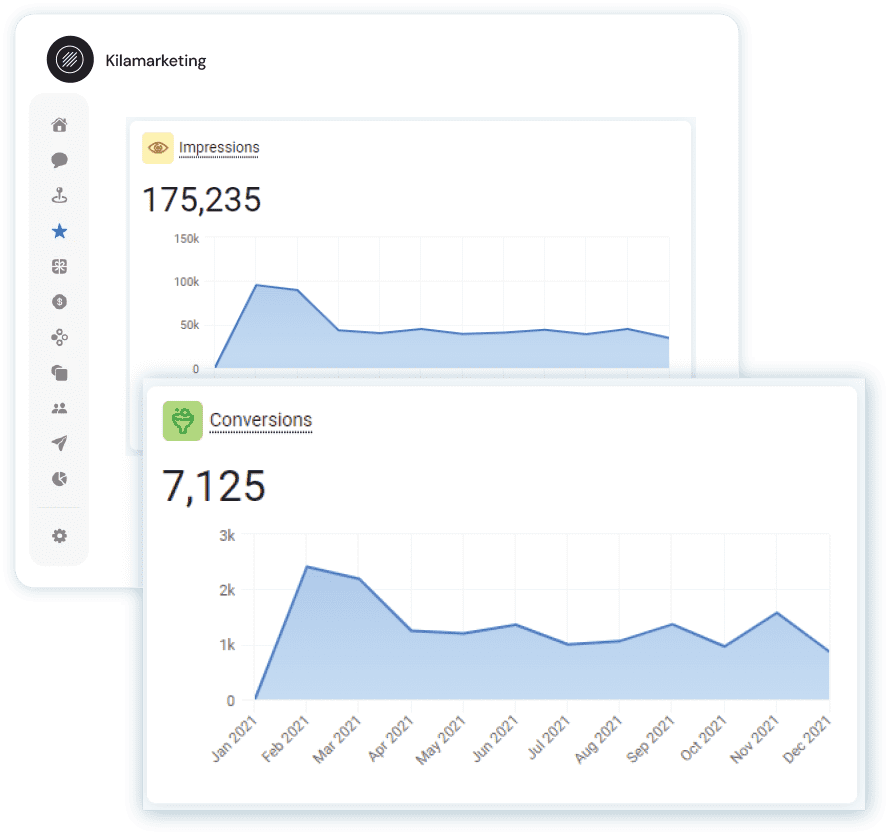The width and height of the screenshot is (890, 835).
Task: Click the 150k label on Impressions axis
Action: click(x=187, y=238)
